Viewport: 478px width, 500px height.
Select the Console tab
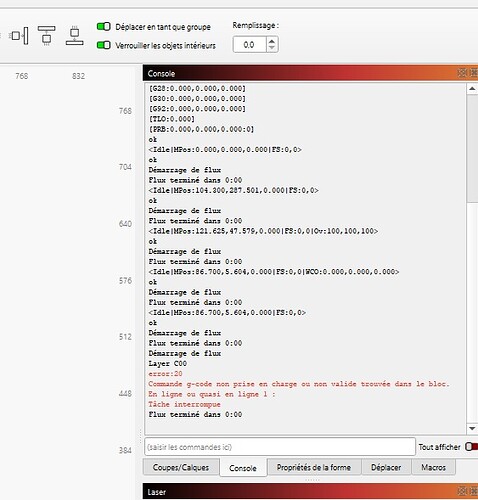243,468
